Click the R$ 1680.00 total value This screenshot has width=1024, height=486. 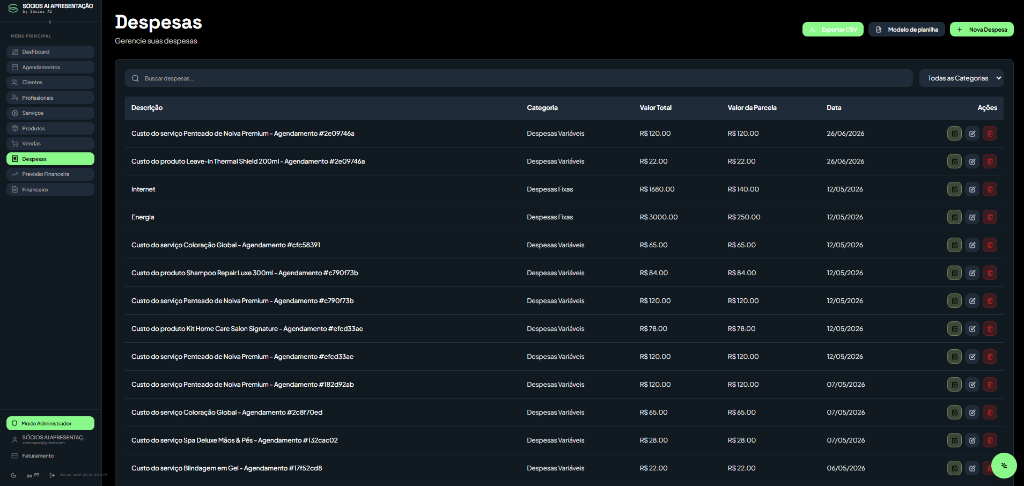coord(657,189)
